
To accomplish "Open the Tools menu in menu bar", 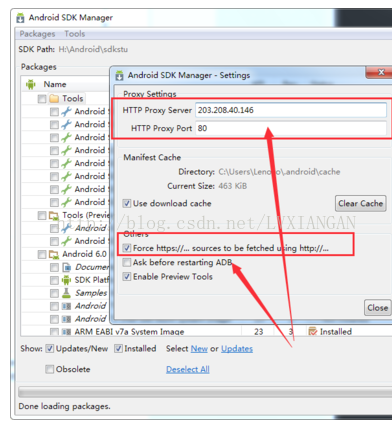I will point(75,34).
